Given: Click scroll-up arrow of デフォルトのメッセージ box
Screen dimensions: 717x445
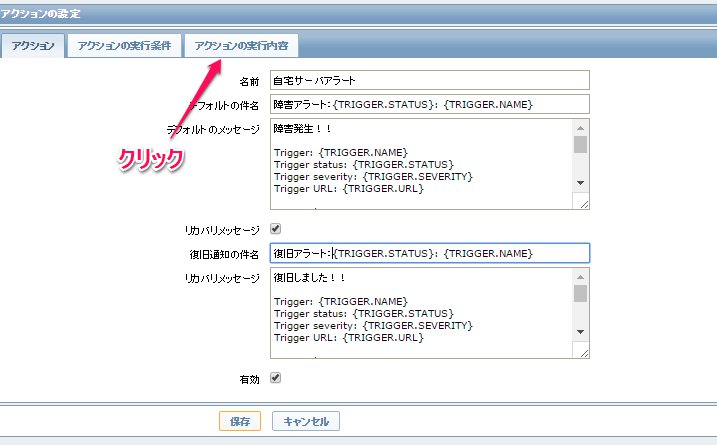Looking at the screenshot, I should pos(580,128).
